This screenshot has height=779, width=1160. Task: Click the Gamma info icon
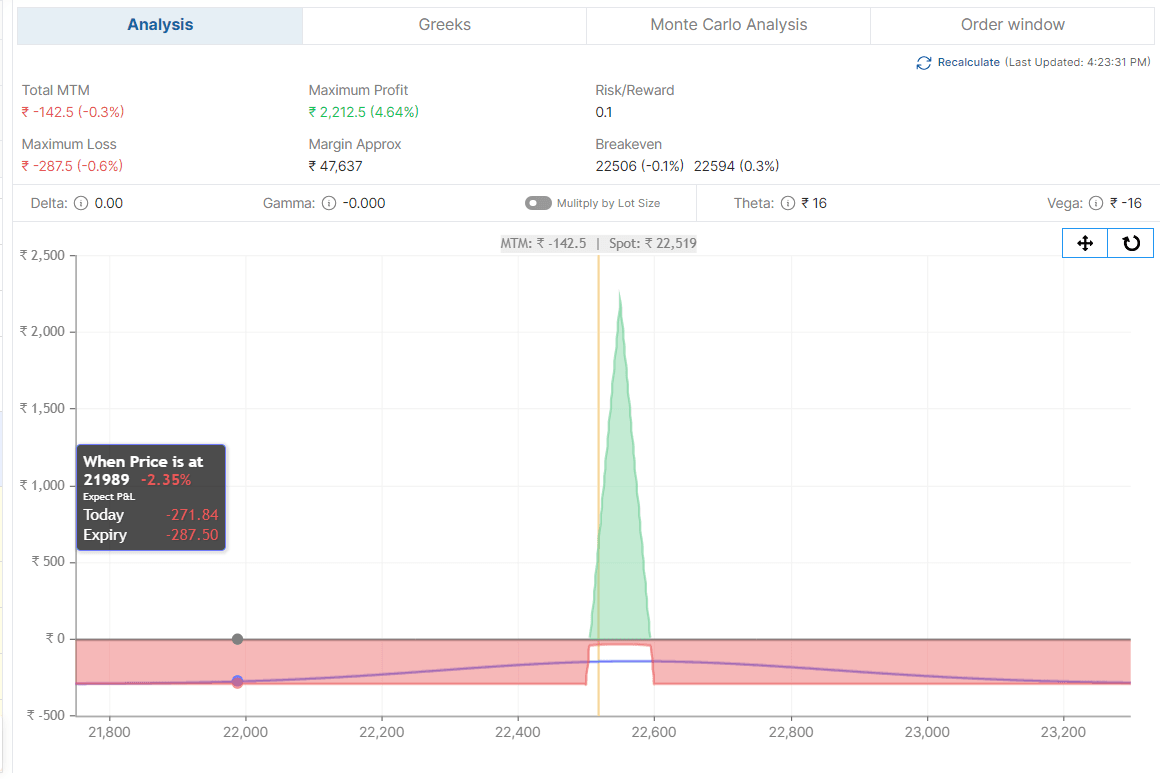coord(329,203)
